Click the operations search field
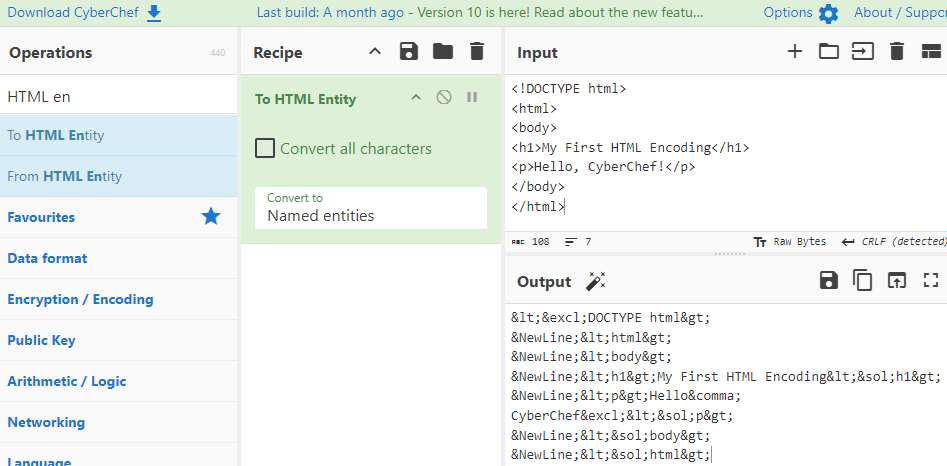This screenshot has width=947, height=466. pyautogui.click(x=118, y=97)
